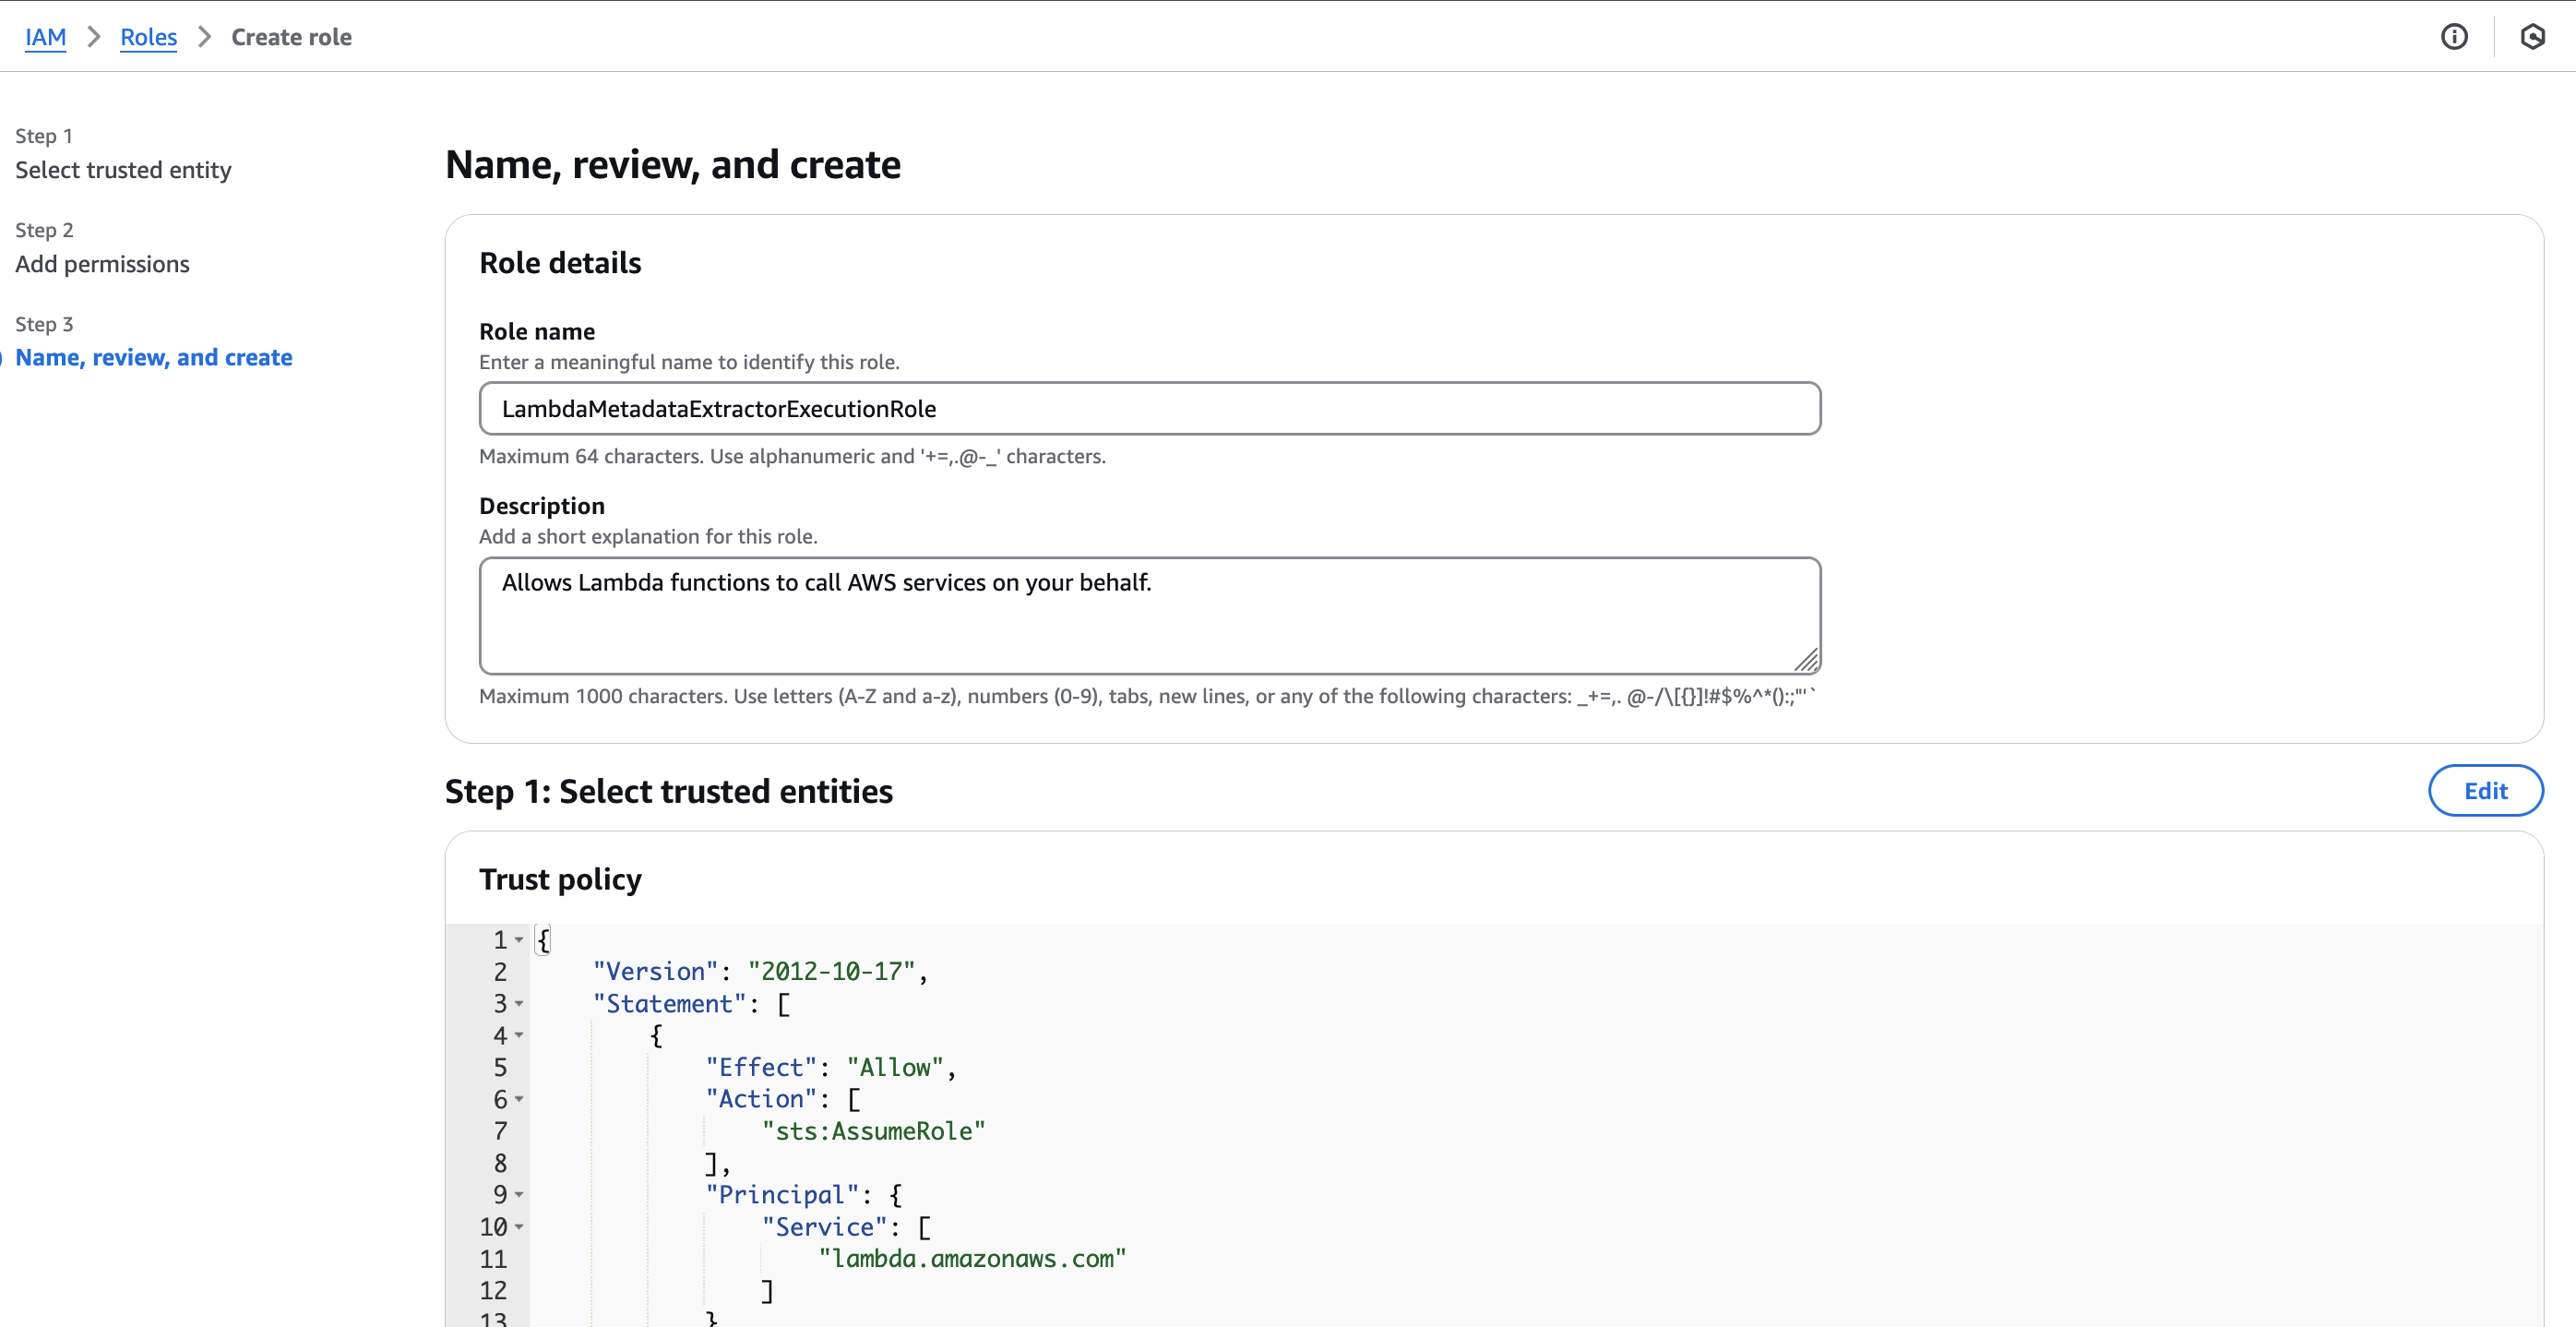Click the breadcrumb chevron after IAM
Screen dimensions: 2576x1327
(x=94, y=37)
